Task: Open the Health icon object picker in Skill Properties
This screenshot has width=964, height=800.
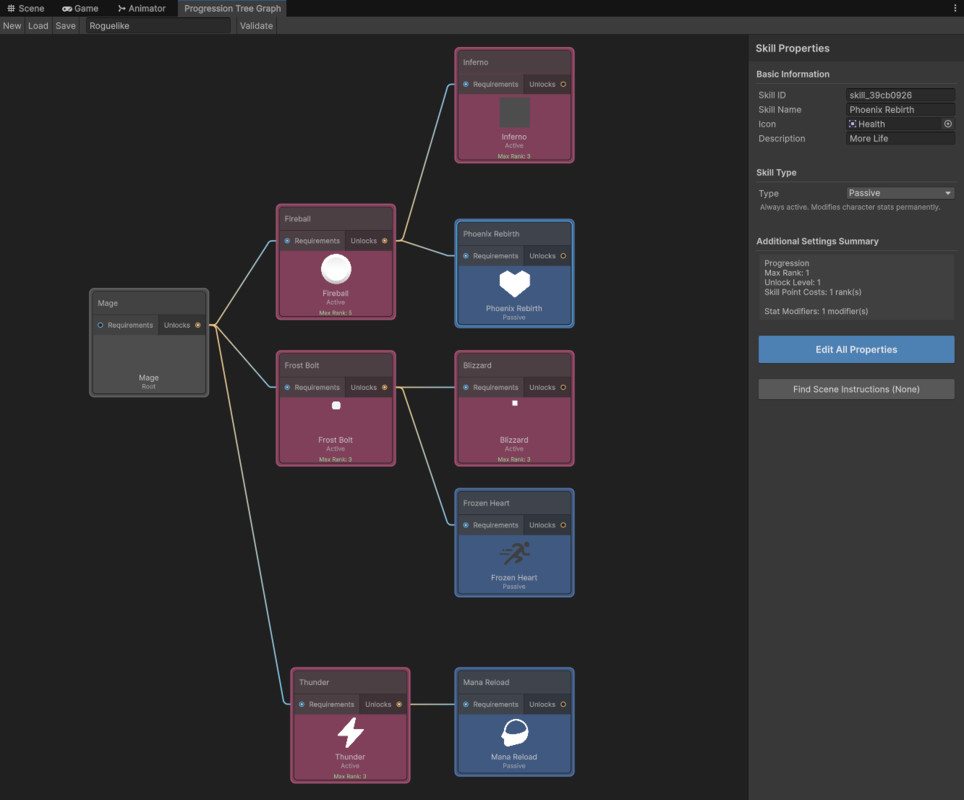Action: (948, 124)
